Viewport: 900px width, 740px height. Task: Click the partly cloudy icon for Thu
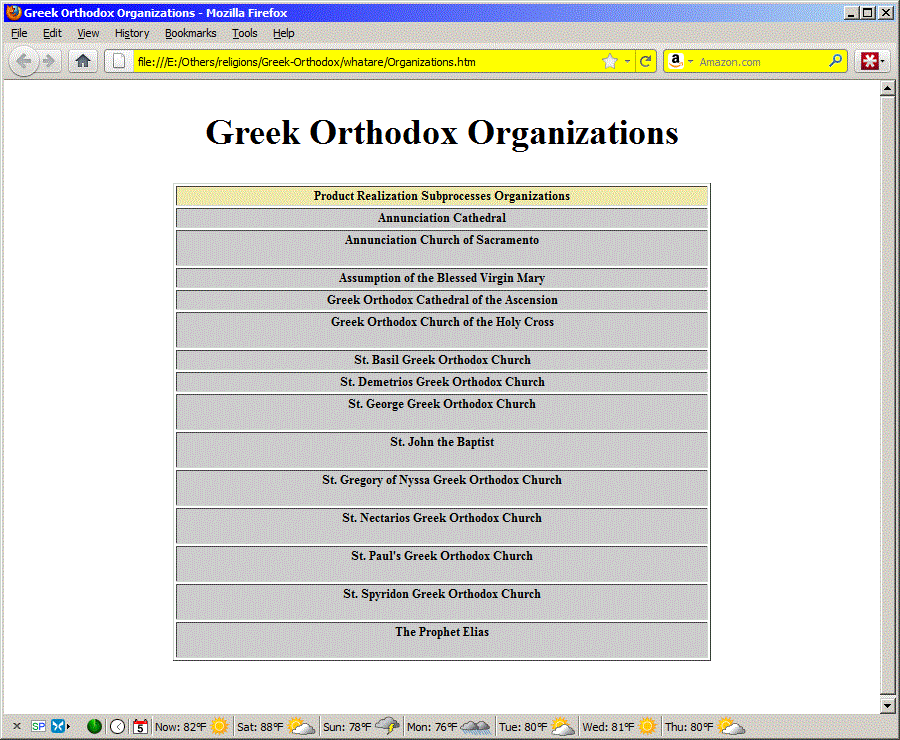[x=731, y=726]
